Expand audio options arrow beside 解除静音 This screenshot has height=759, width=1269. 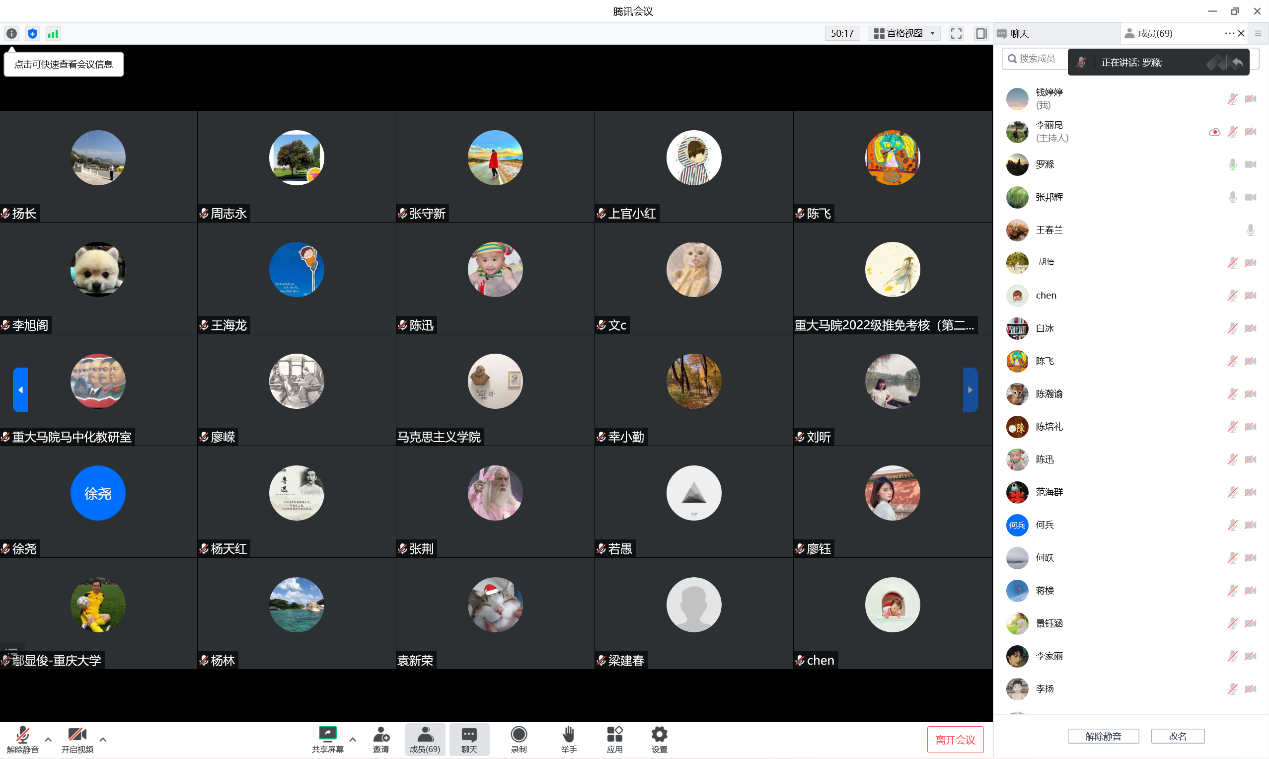(47, 739)
